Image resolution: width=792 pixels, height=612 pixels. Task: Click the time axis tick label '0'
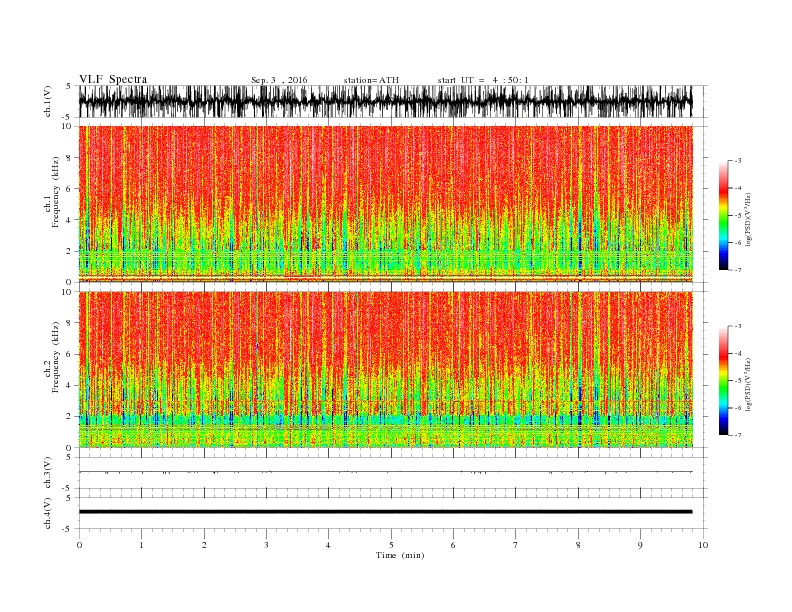click(79, 545)
